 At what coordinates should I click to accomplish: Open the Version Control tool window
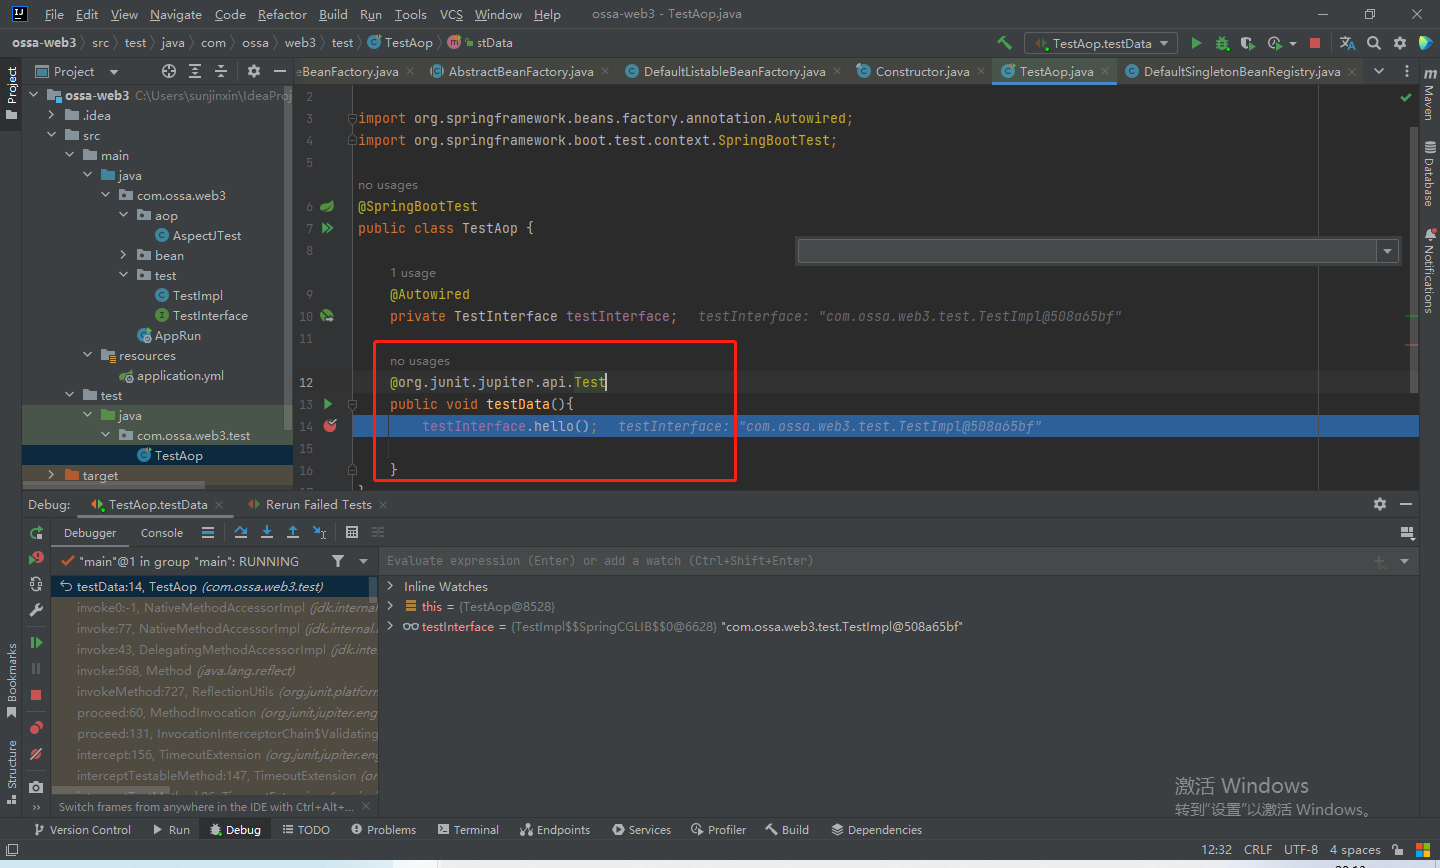point(82,830)
